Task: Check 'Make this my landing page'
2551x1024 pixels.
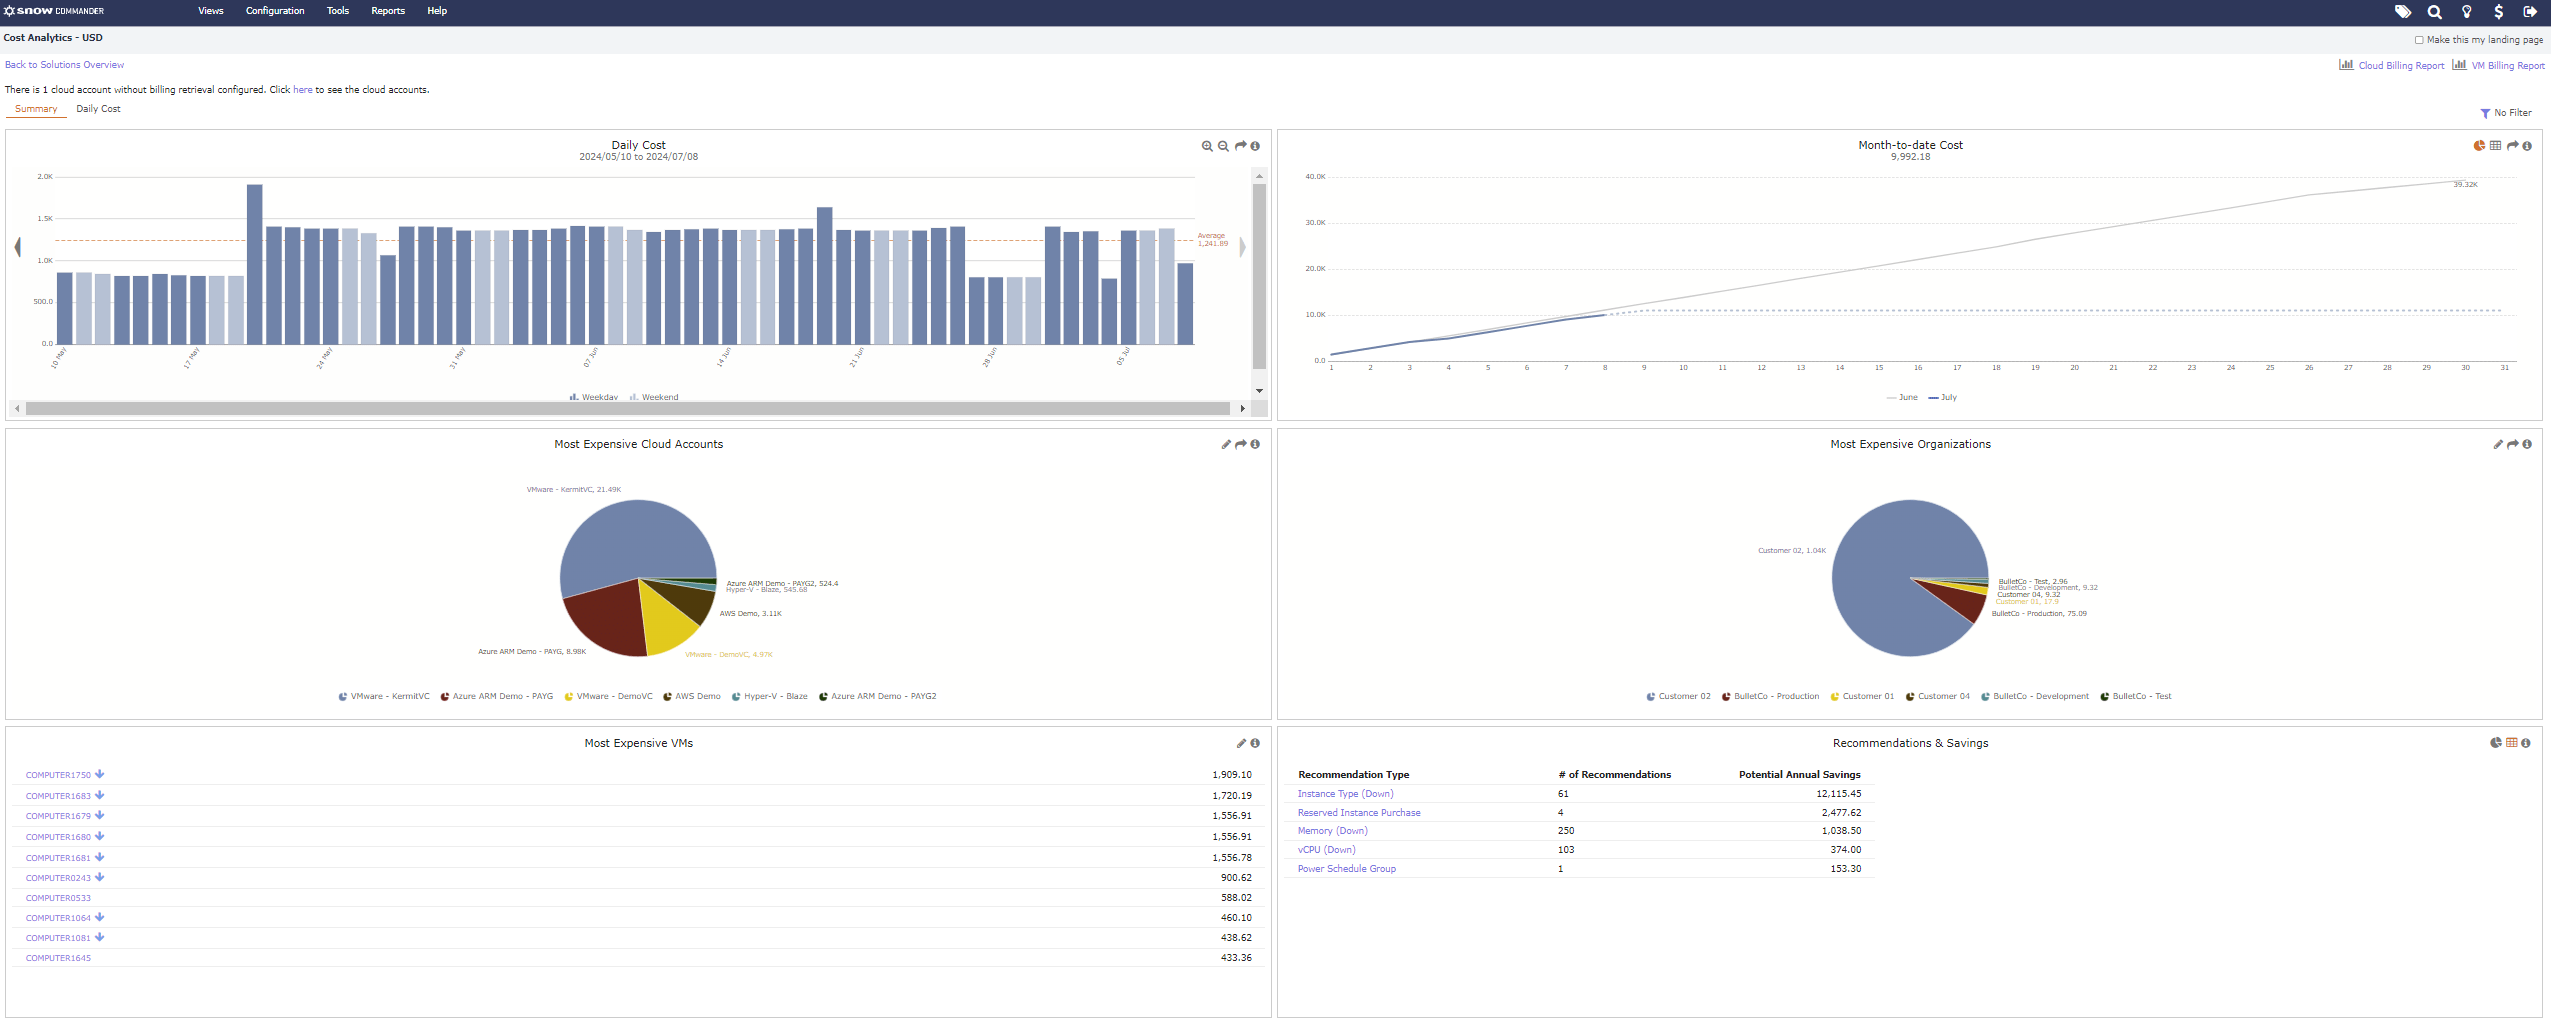Action: click(x=2419, y=40)
